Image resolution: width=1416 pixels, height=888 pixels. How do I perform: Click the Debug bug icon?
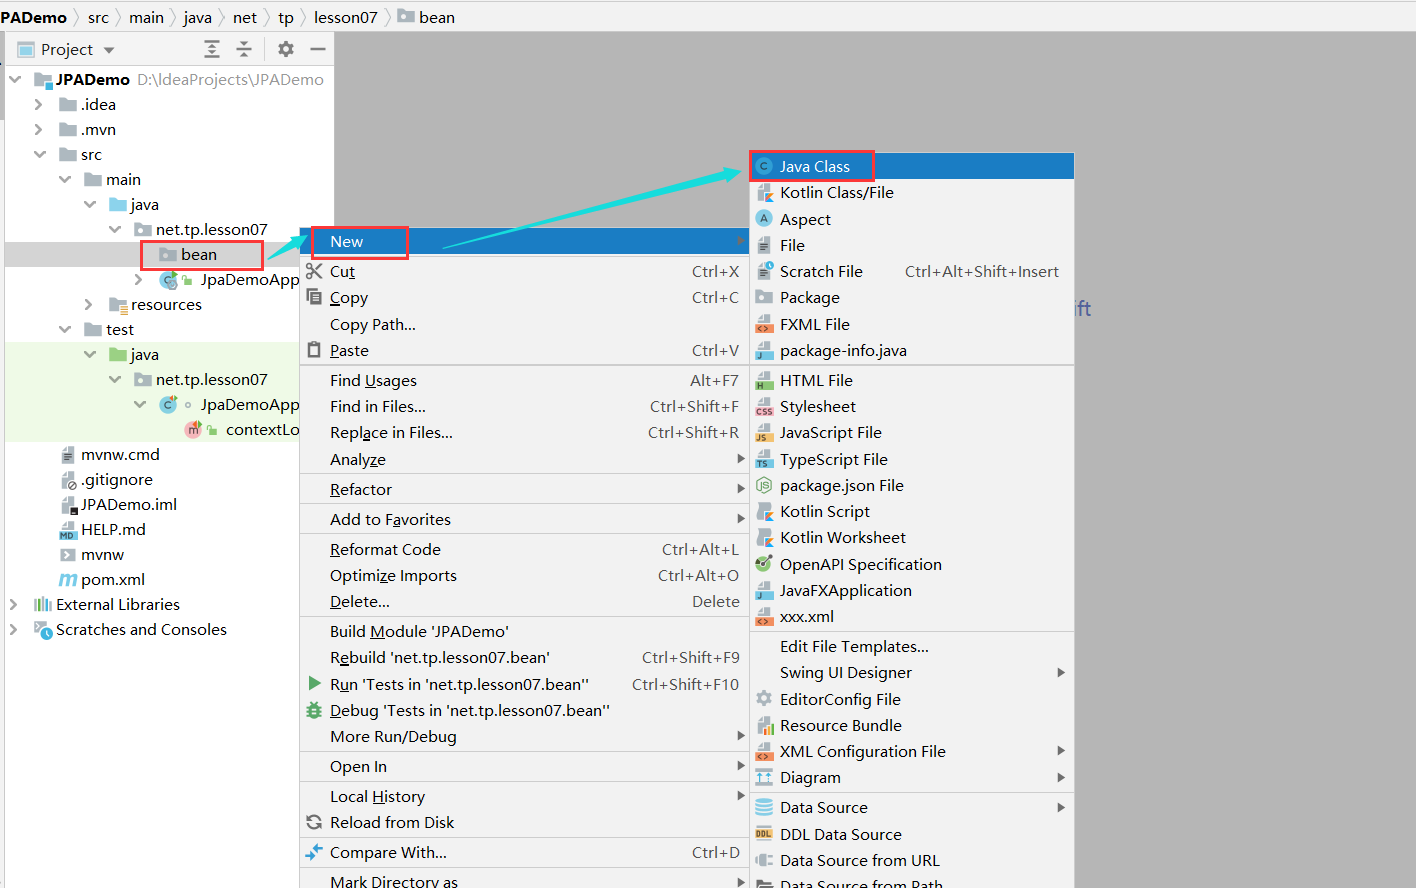pos(314,710)
